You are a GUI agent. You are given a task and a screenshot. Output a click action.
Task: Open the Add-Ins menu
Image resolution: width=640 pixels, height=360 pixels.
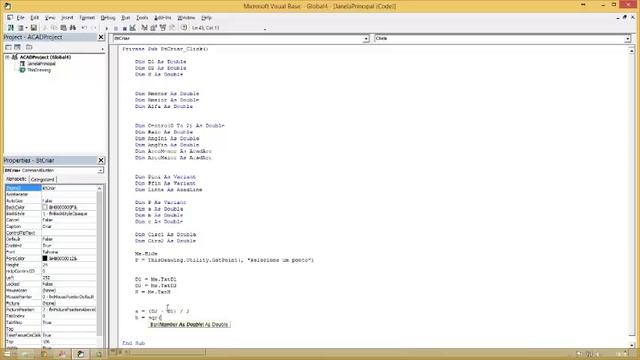163,18
